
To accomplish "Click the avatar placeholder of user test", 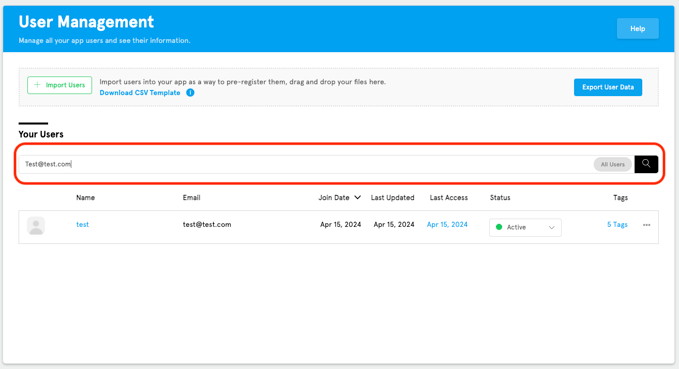I will (x=36, y=226).
